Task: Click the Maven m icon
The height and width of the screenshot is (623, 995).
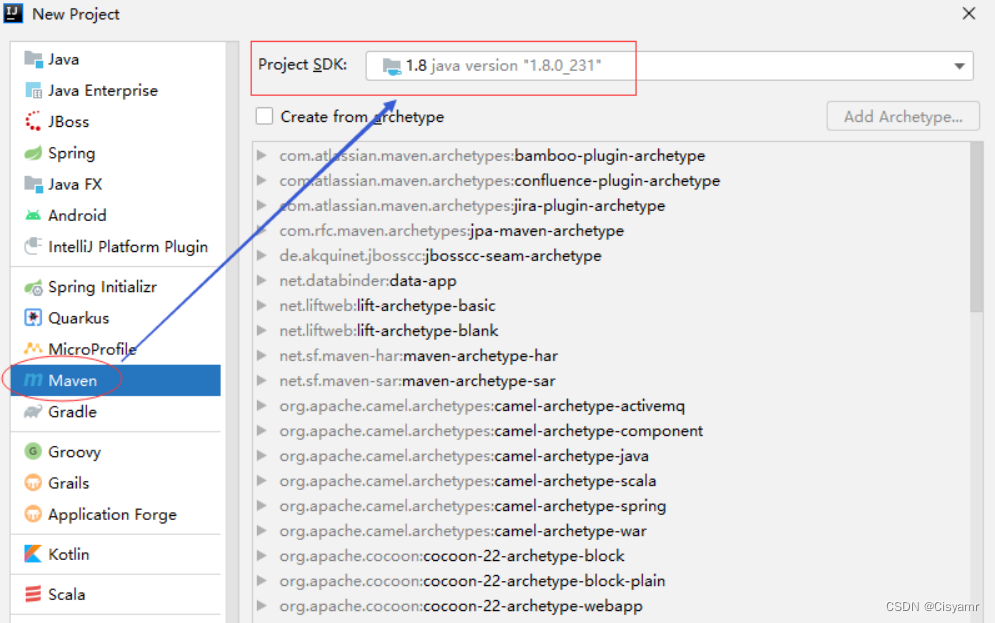Action: [x=33, y=380]
